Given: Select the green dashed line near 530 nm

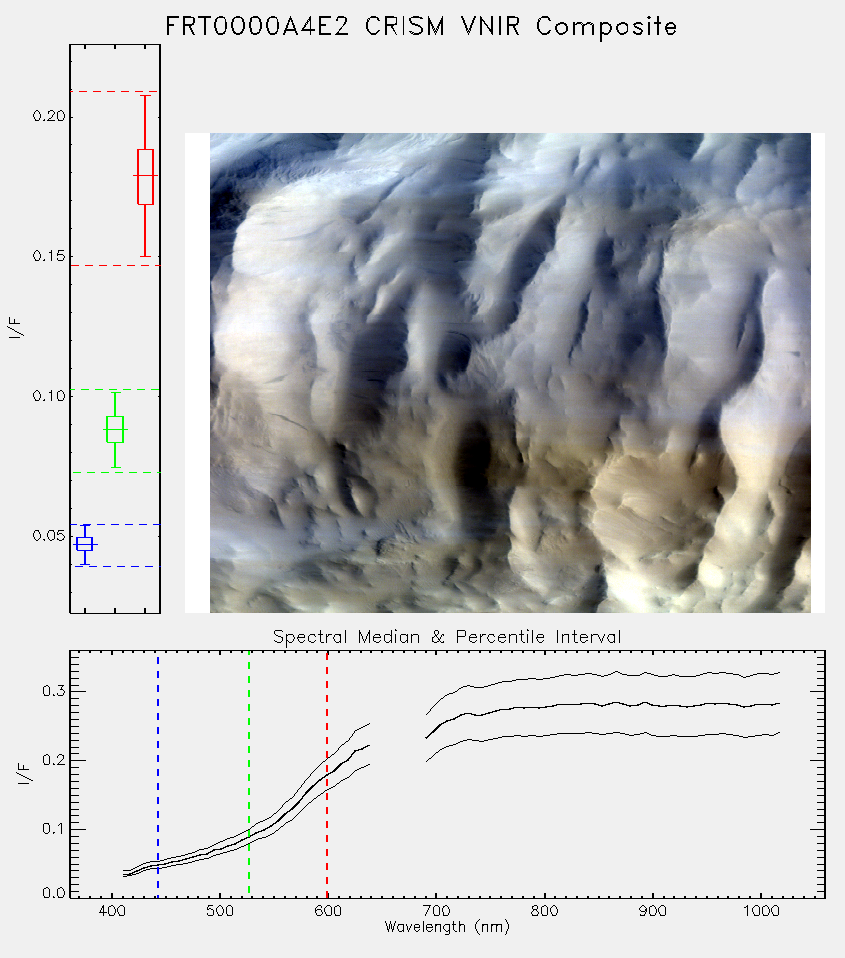Looking at the screenshot, I should [x=249, y=773].
